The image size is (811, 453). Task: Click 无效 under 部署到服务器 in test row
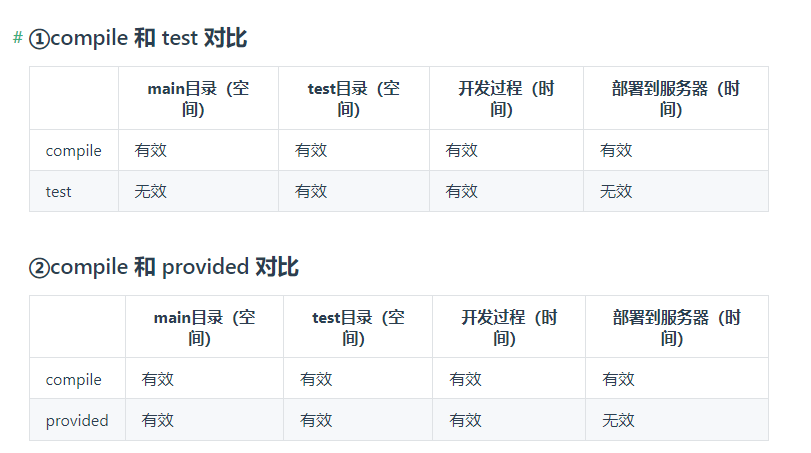tap(615, 191)
